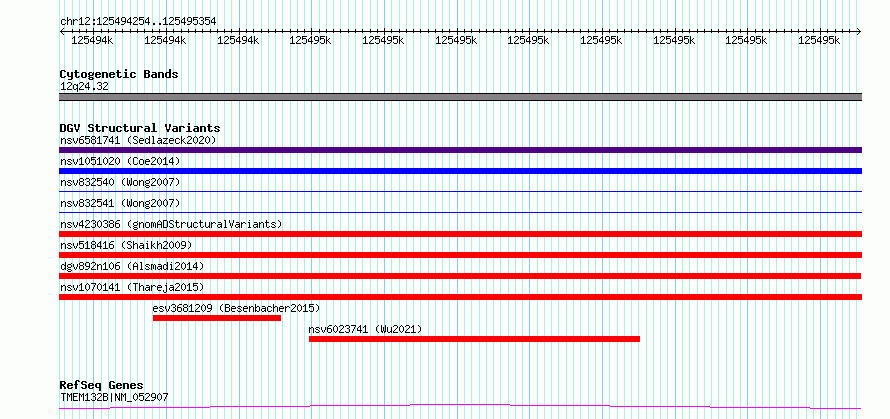
Task: Click the nsv1070141 (Thareja2015) label
Action: [132, 287]
